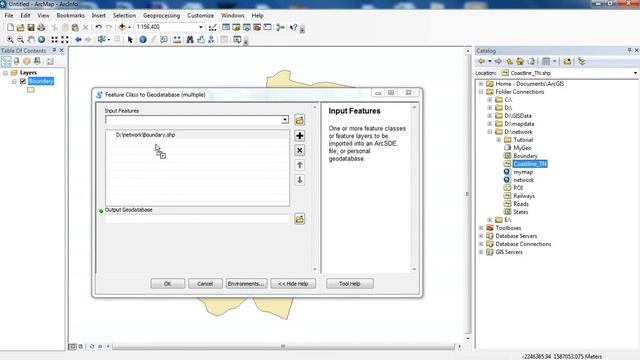
Task: Collapse the D:\network folder
Action: tap(490, 132)
